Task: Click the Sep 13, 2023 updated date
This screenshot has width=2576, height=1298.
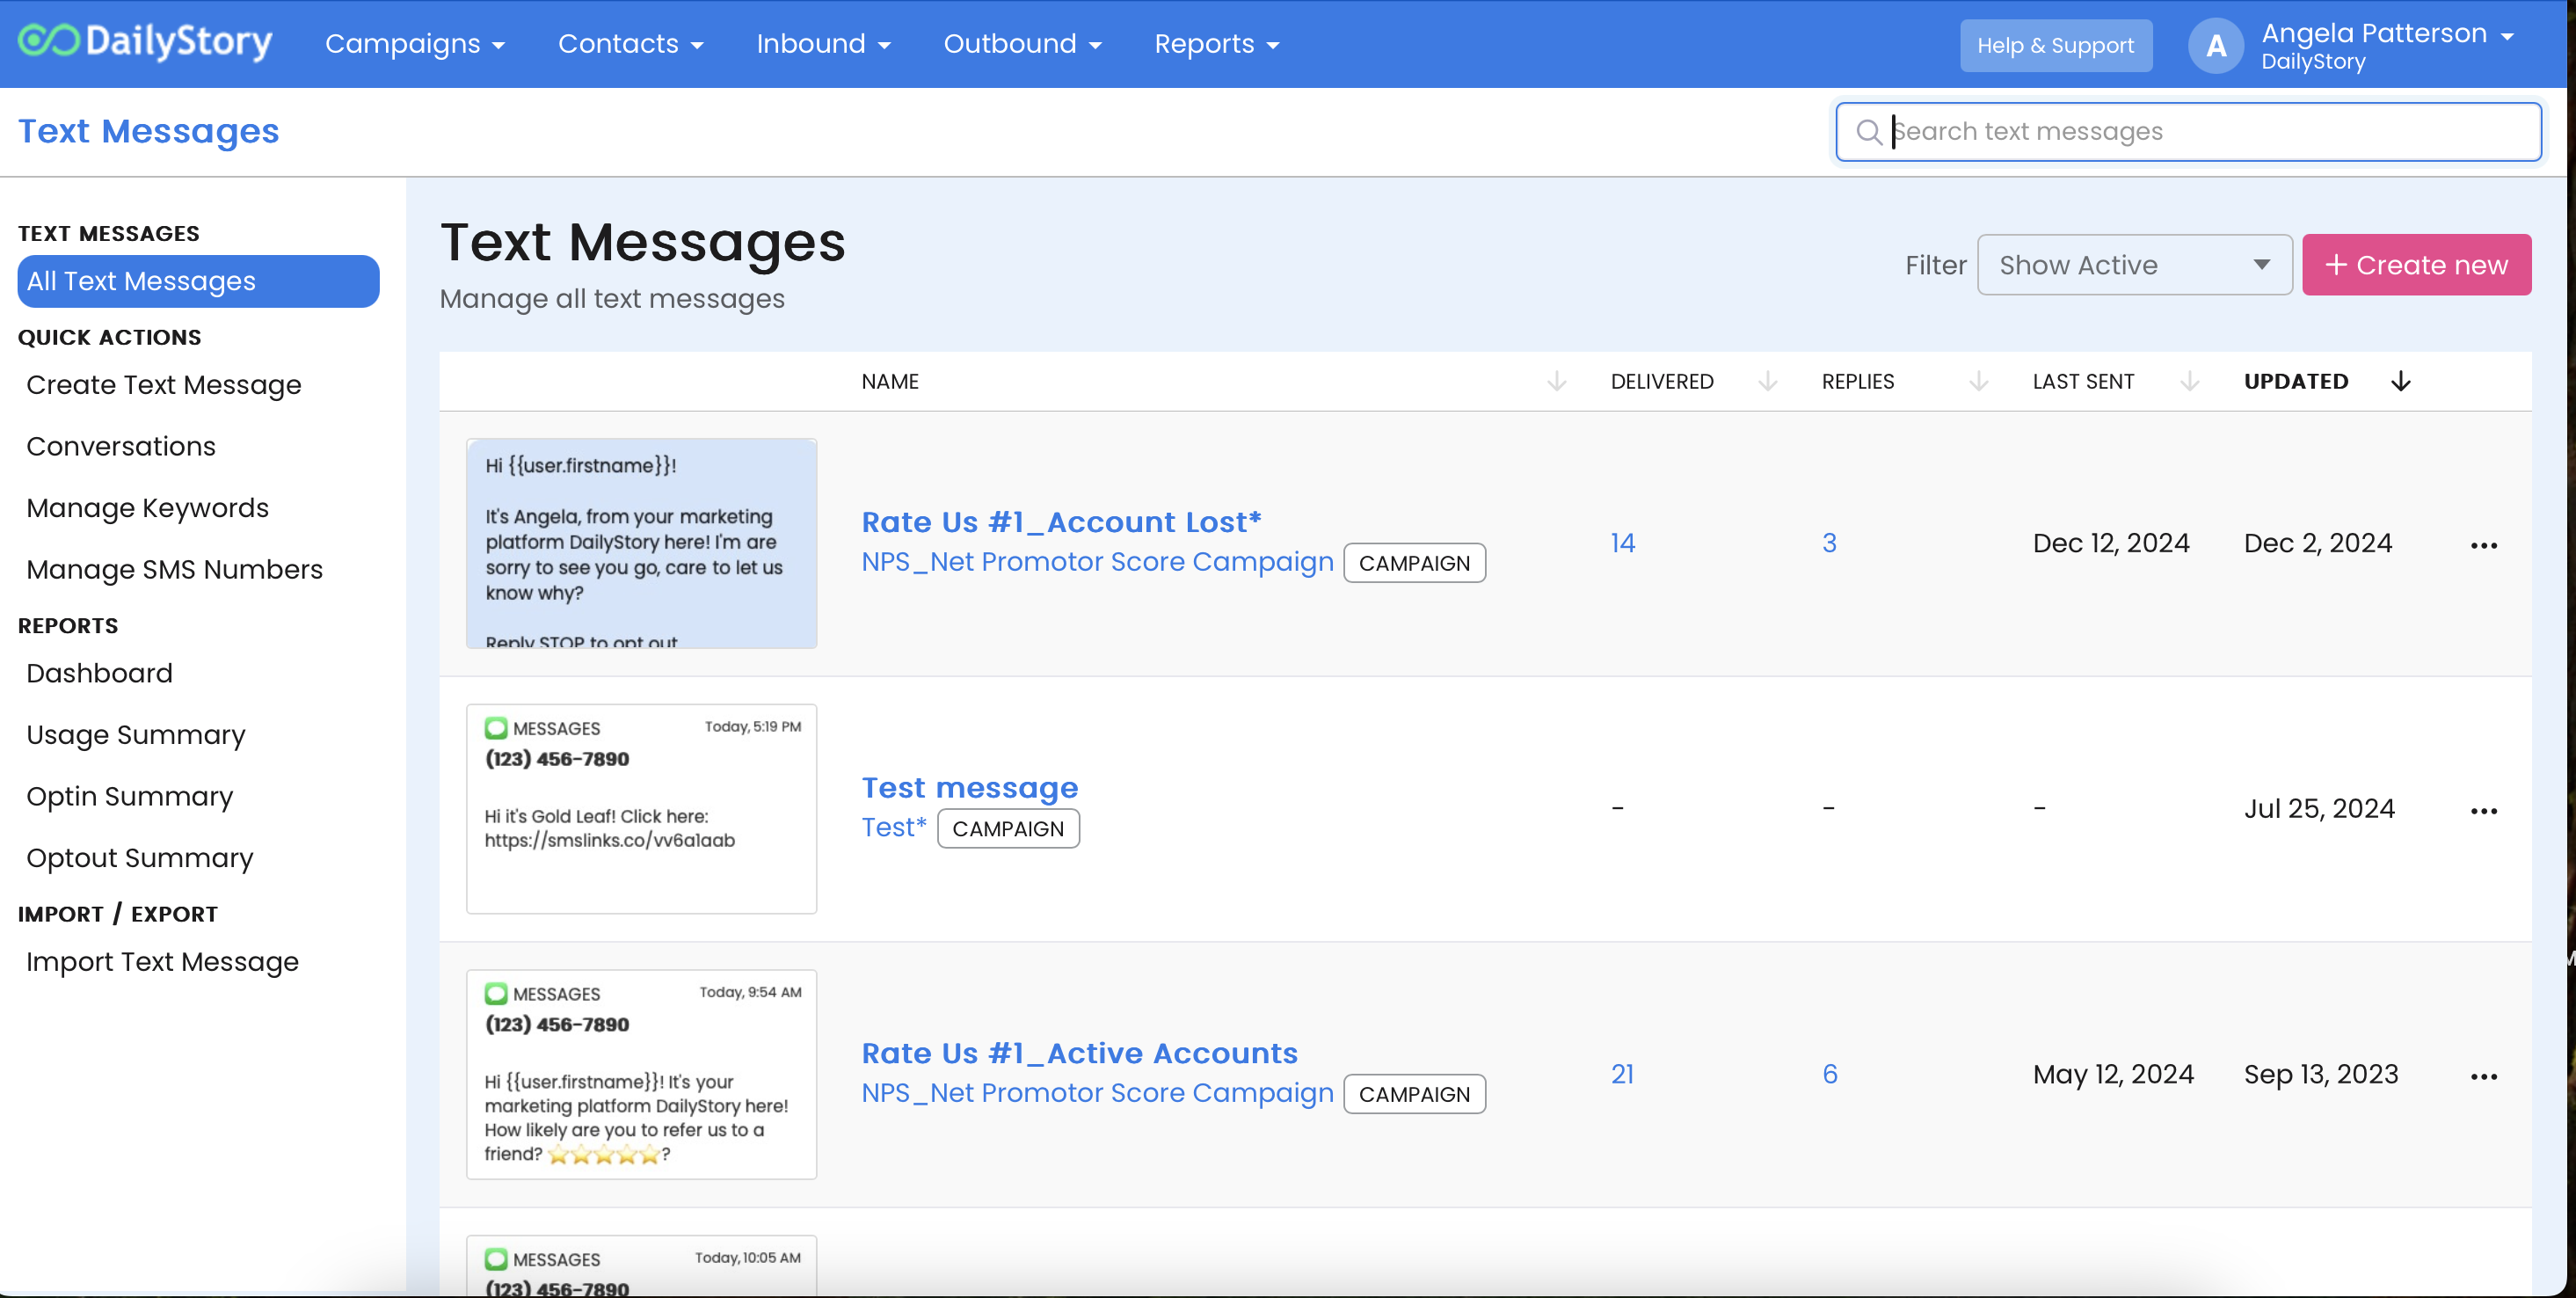Action: (2321, 1074)
